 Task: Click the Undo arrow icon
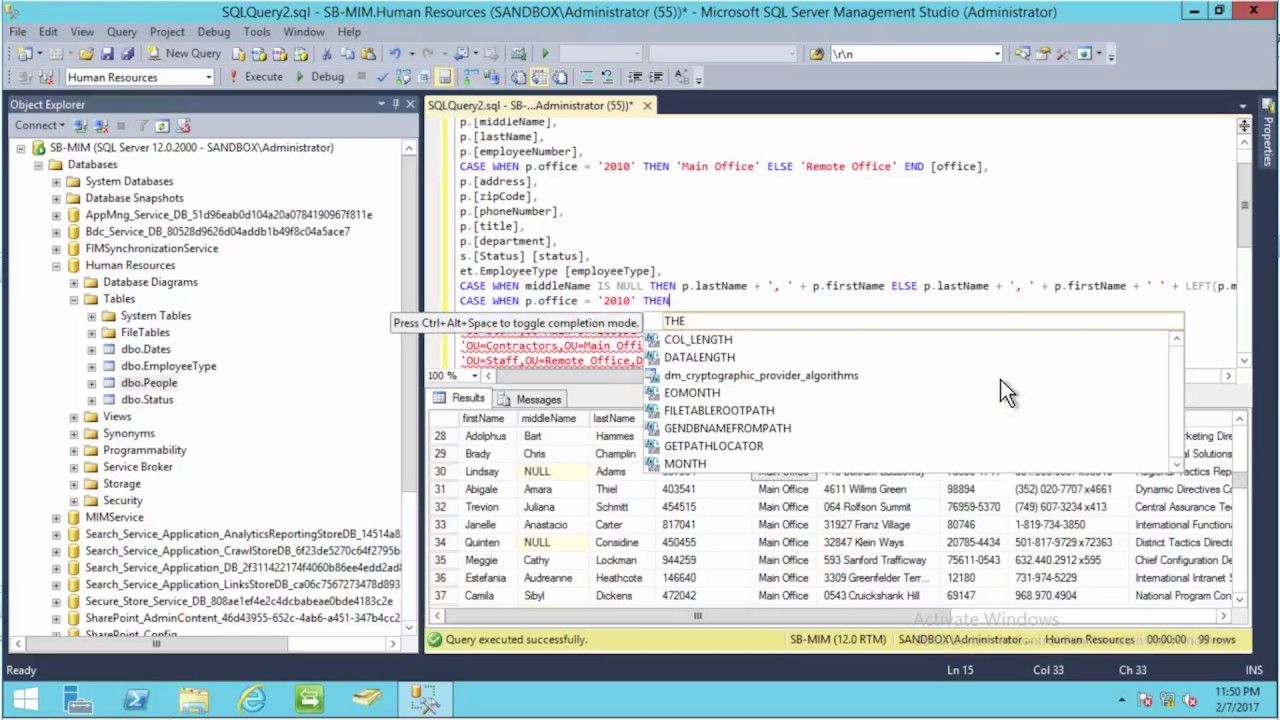[x=395, y=54]
